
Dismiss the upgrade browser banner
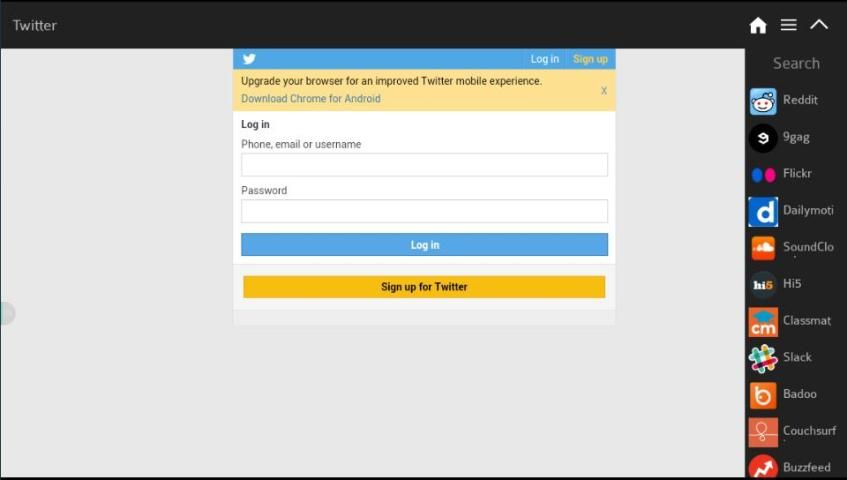click(604, 91)
